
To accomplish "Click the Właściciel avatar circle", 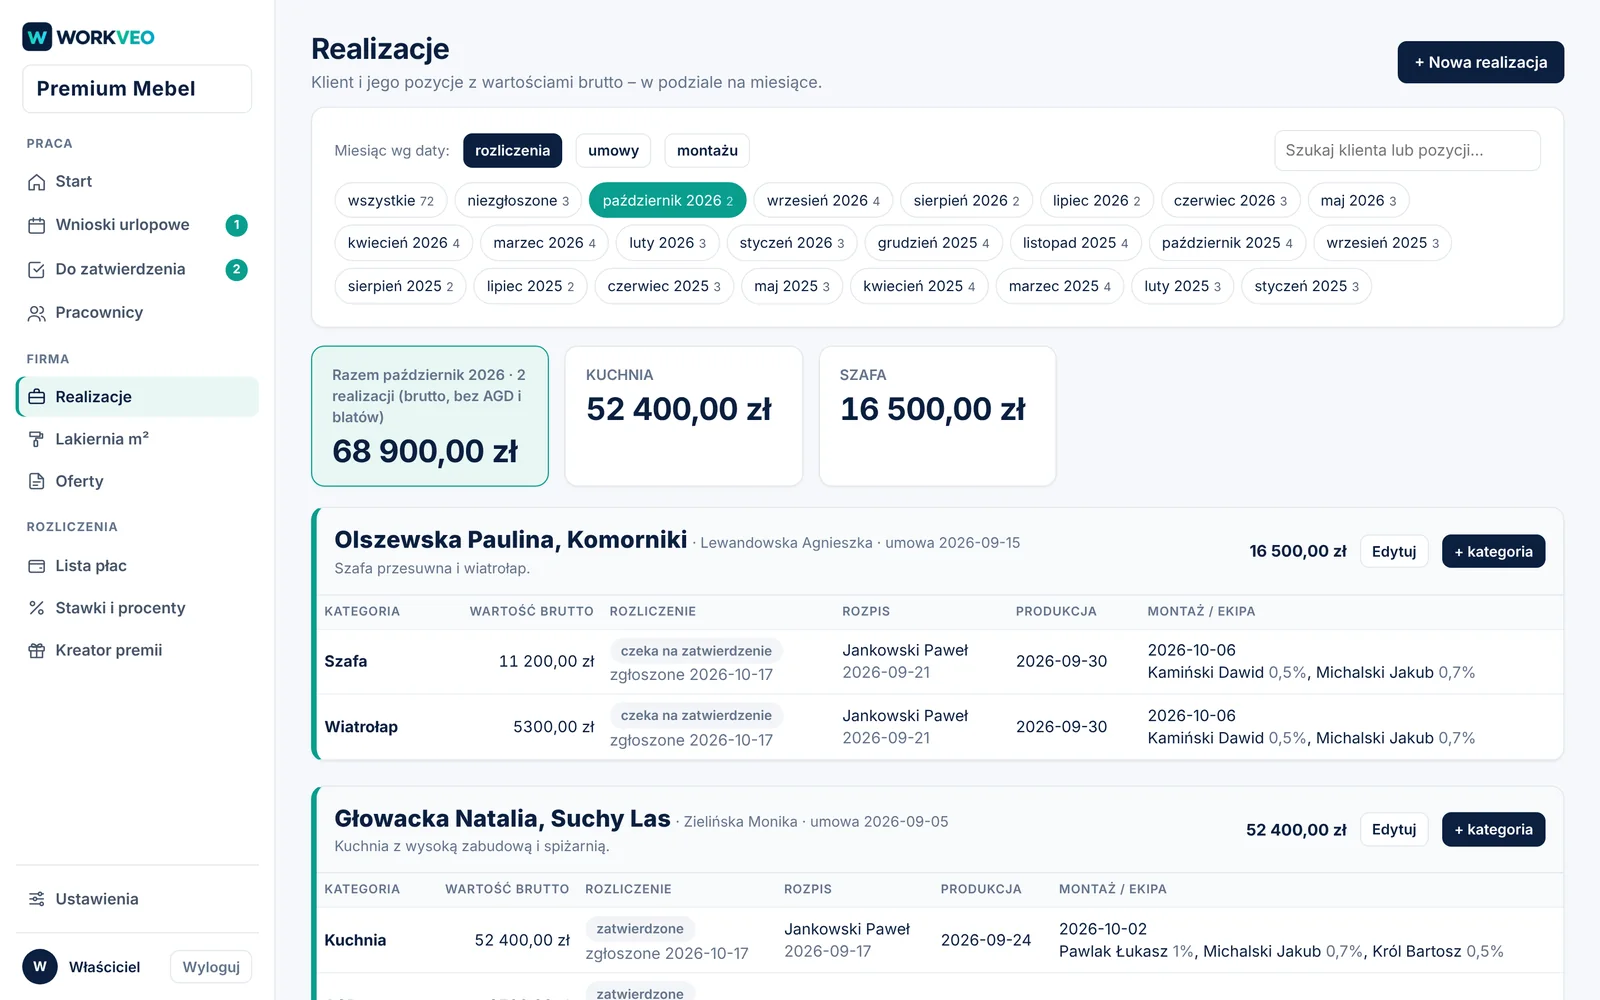I will point(40,967).
